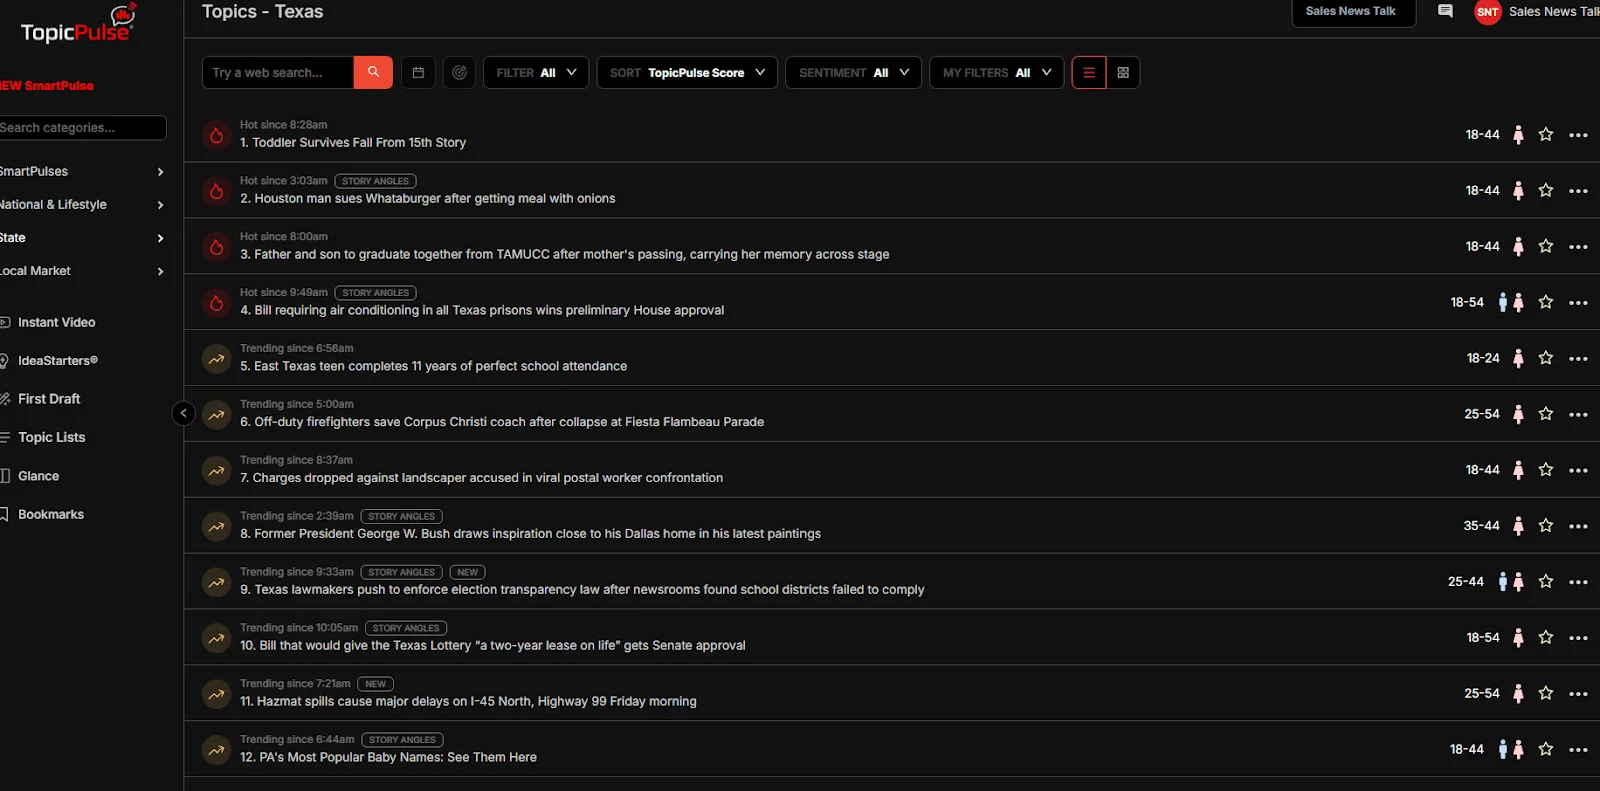Click the NEW SmartPulse link

tap(46, 86)
